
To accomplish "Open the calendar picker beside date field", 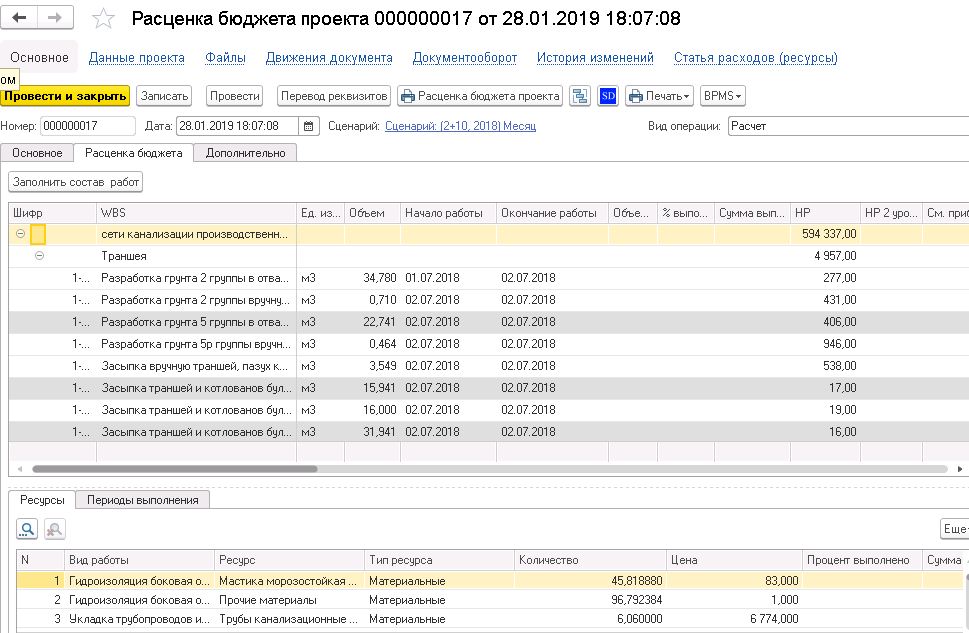I will 309,126.
